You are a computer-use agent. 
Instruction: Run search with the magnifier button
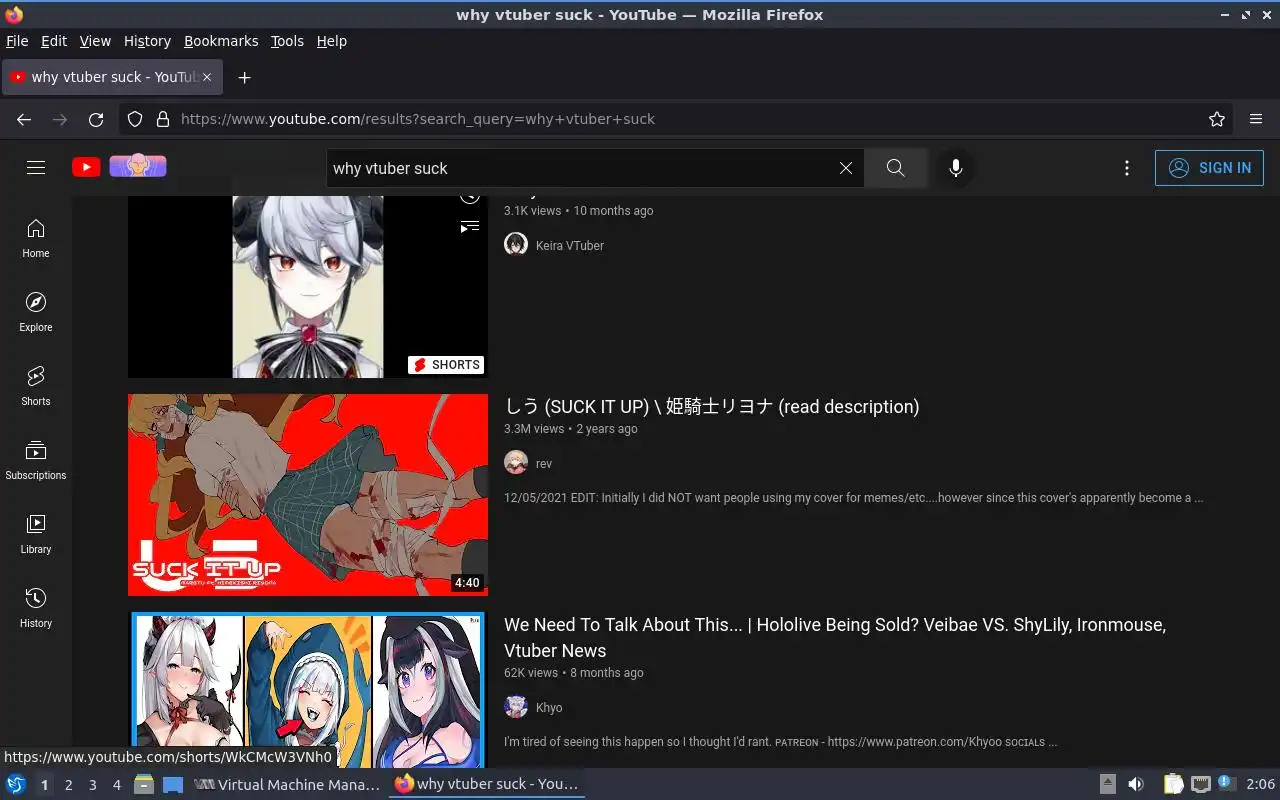[896, 168]
